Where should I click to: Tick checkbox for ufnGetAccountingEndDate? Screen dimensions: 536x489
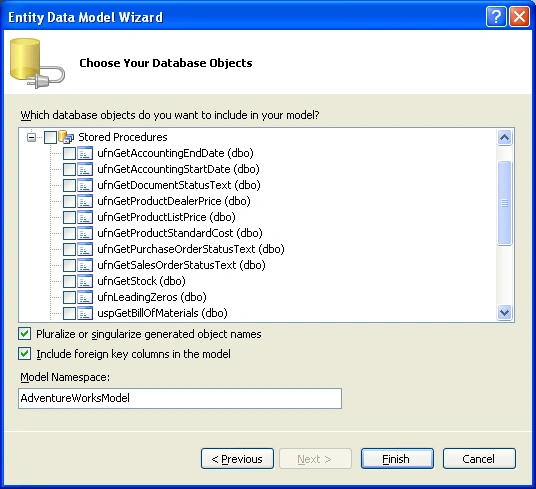[69, 153]
